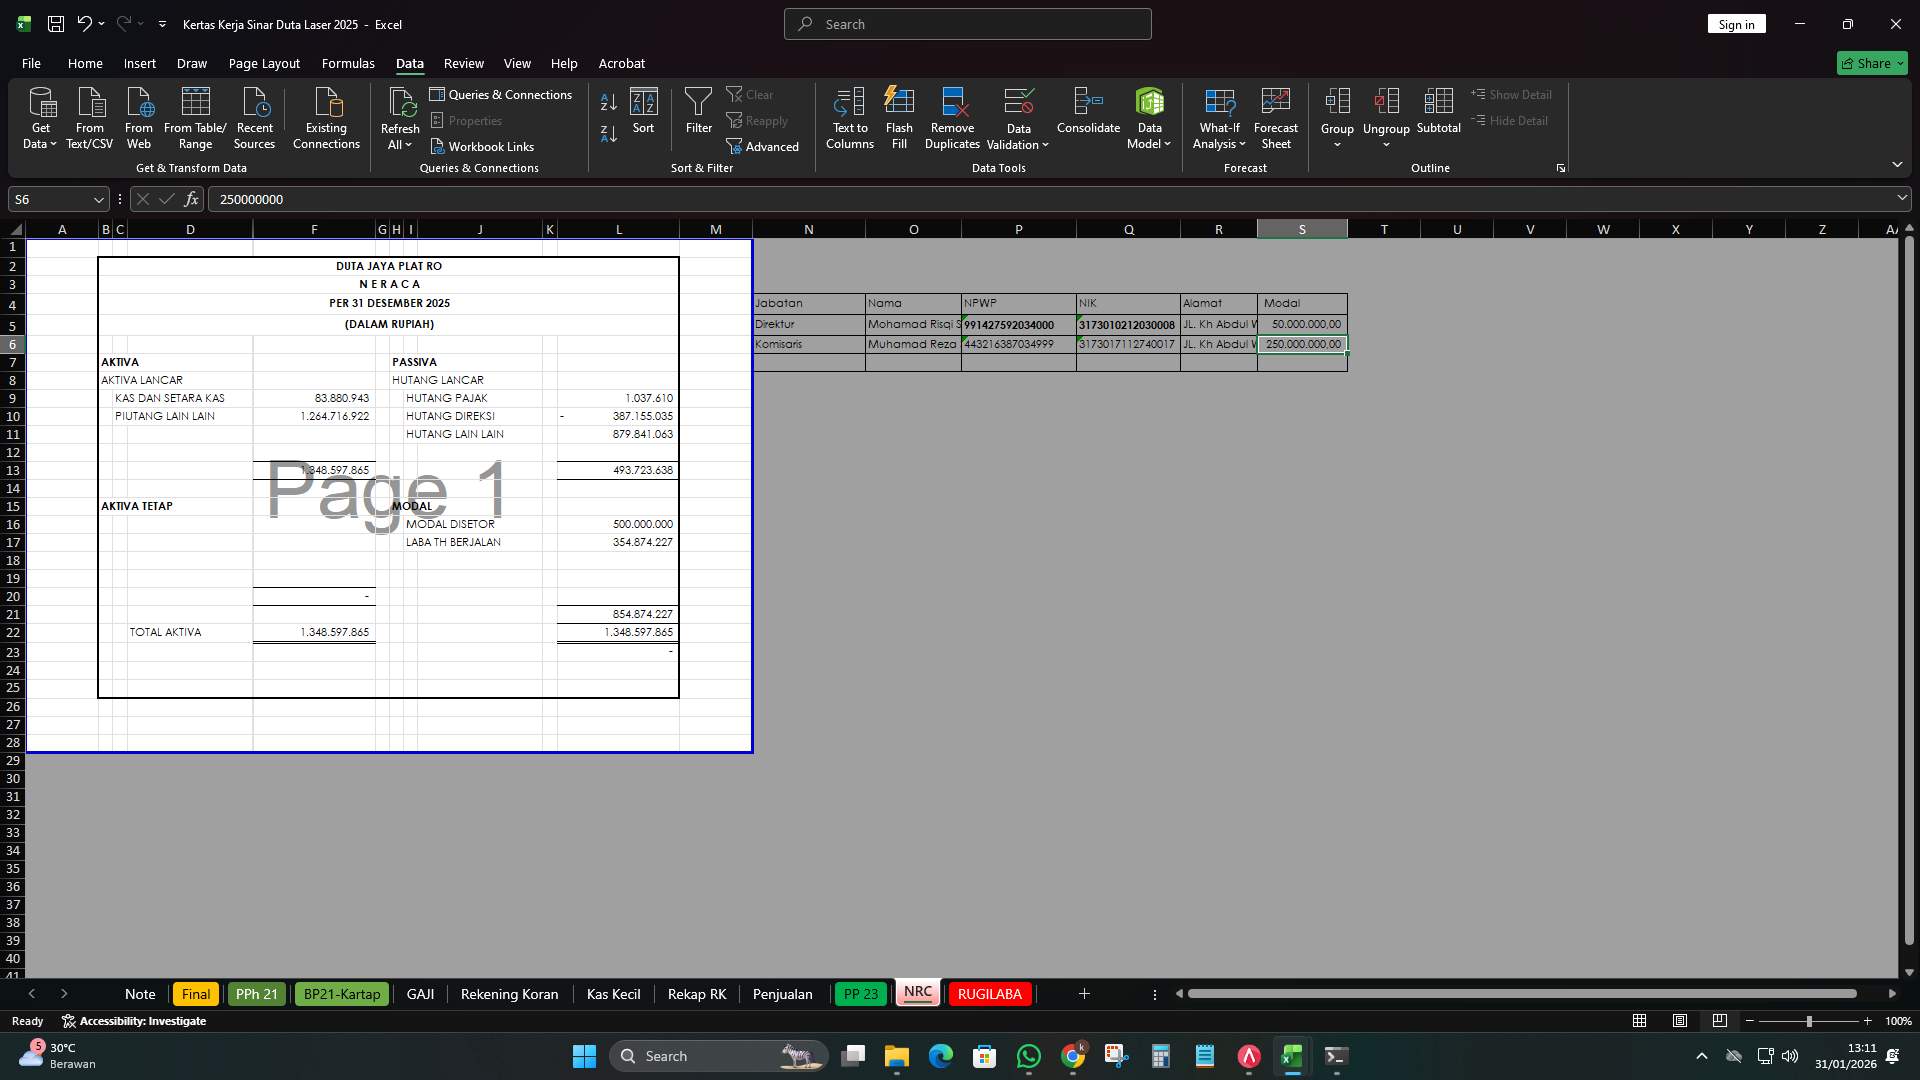The height and width of the screenshot is (1080, 1920).
Task: Toggle Page Break Preview in the status bar
Action: (1720, 1021)
